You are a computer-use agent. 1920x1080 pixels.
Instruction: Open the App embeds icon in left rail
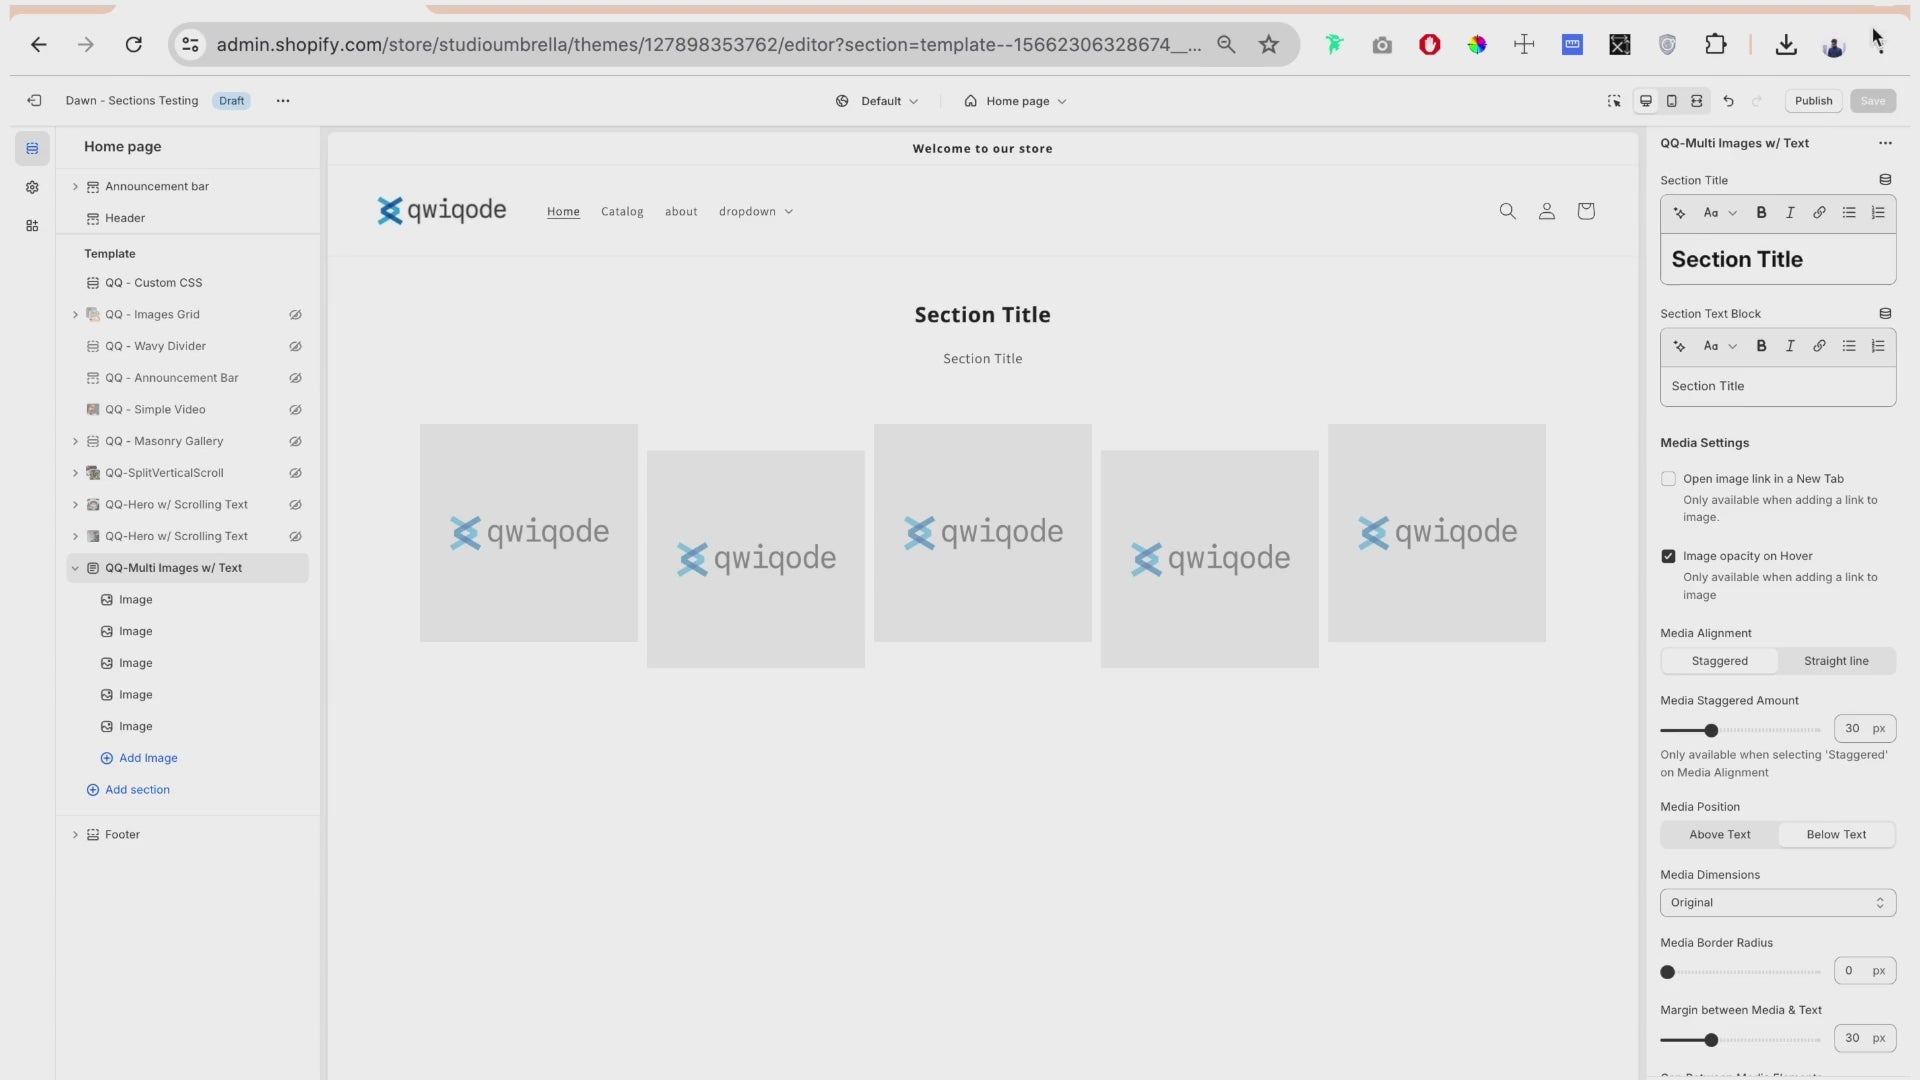[32, 226]
